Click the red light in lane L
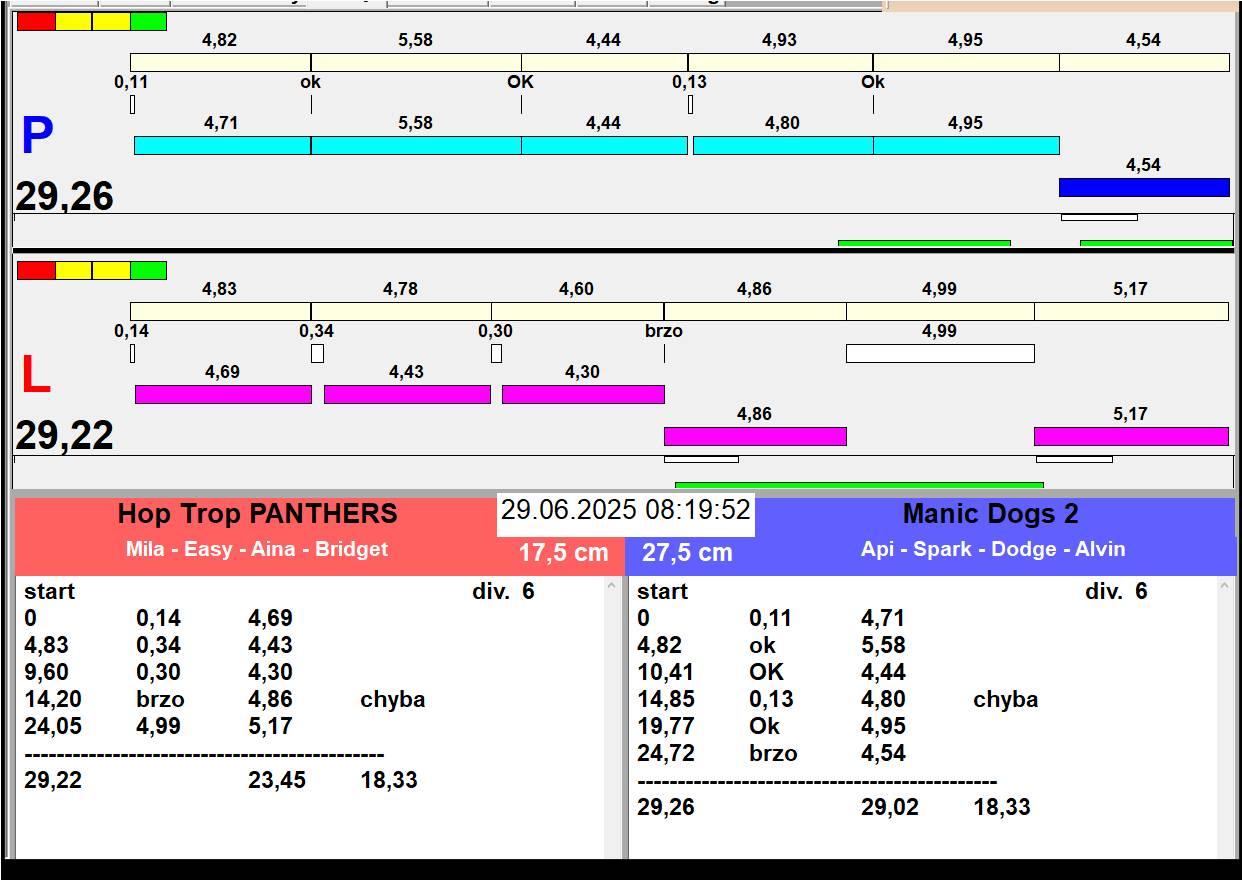 point(36,270)
